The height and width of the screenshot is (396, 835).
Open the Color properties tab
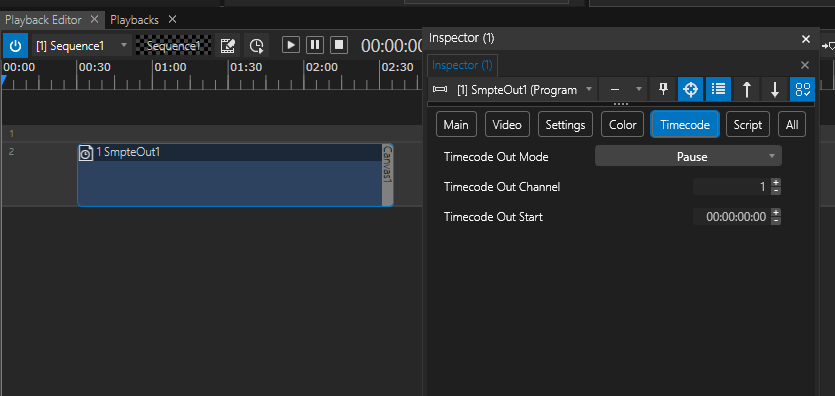[x=623, y=125]
